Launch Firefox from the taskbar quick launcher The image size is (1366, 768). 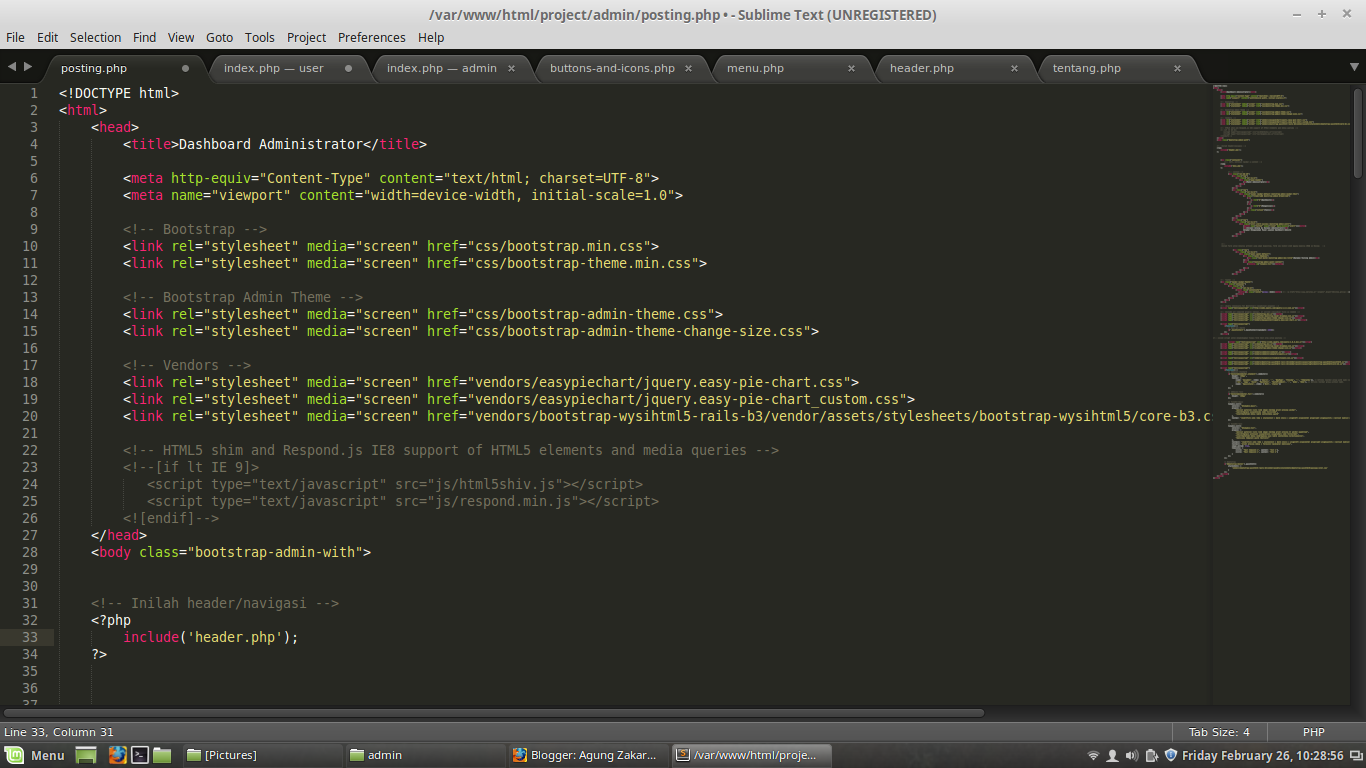pyautogui.click(x=117, y=755)
